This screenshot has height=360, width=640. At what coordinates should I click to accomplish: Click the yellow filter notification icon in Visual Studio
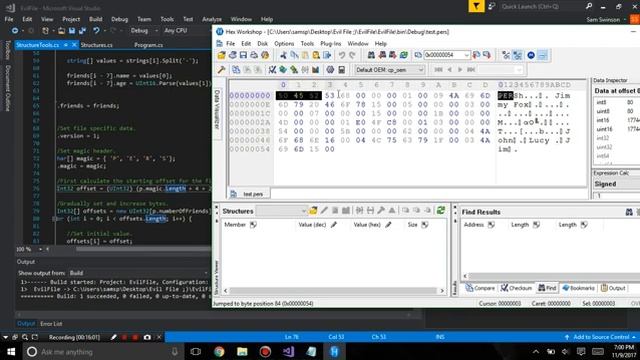476,7
